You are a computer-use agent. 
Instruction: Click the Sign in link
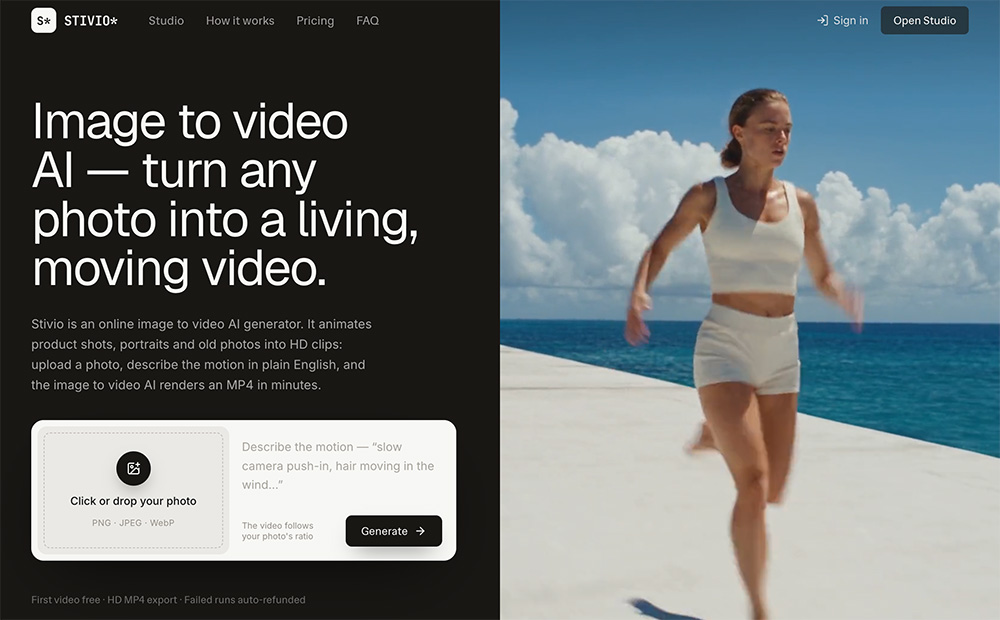[x=842, y=20]
